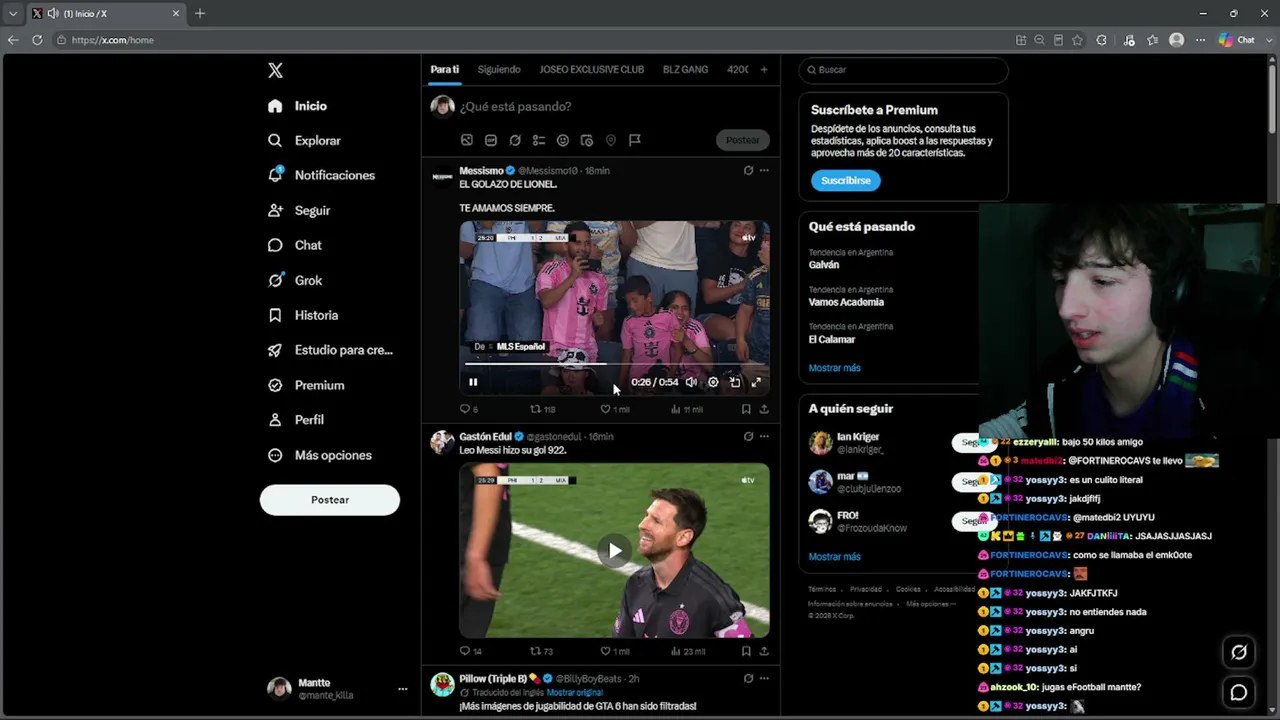The image size is (1280, 720).
Task: Open browser tab list dropdown arrow
Action: point(12,14)
